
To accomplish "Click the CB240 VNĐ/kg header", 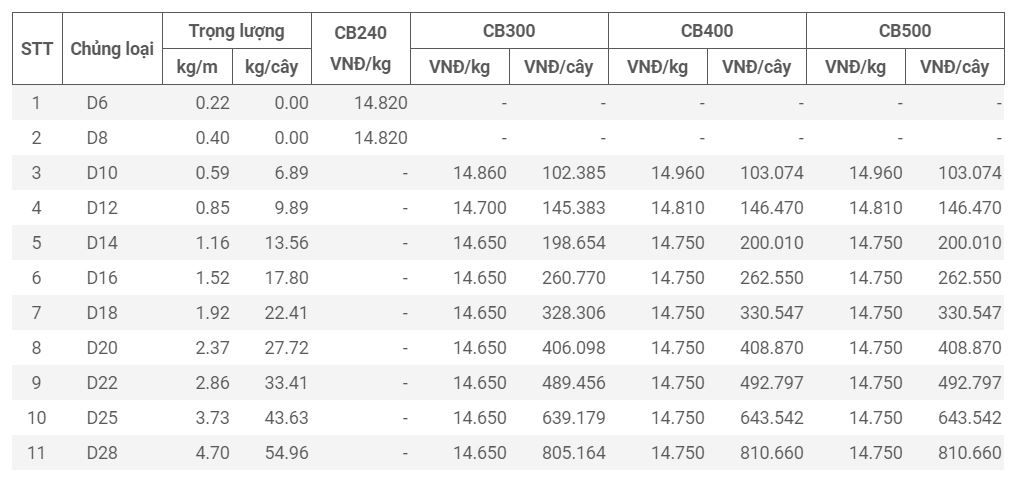I will pos(360,49).
